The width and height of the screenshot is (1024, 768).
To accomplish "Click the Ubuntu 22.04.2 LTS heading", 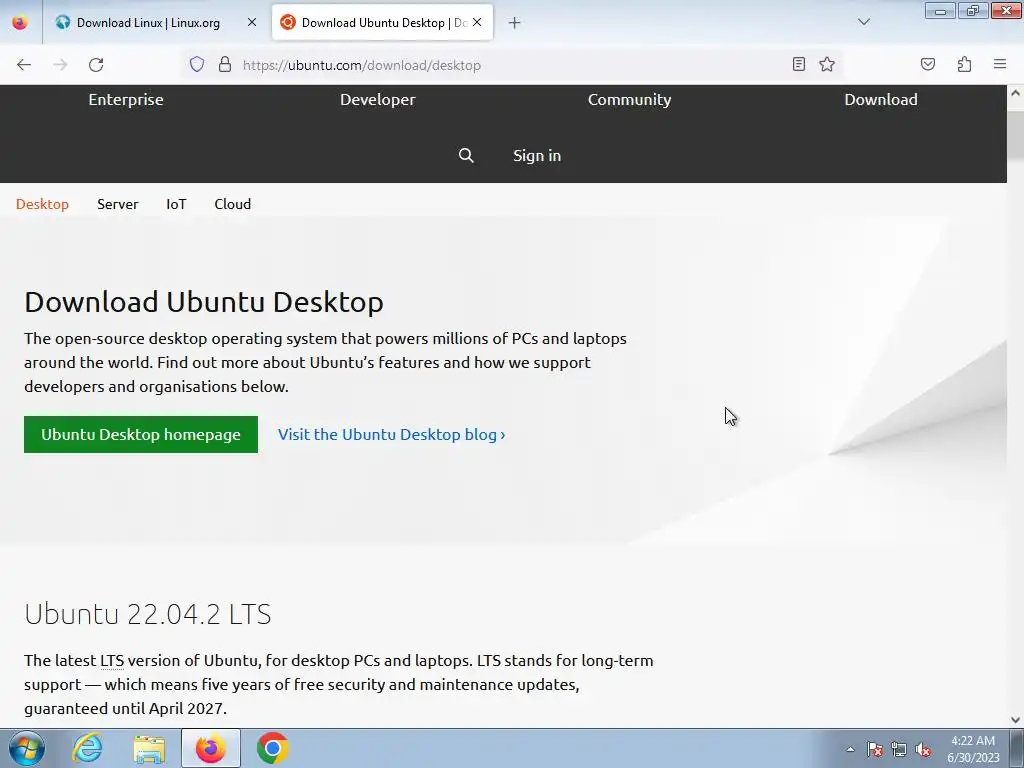I will click(148, 614).
